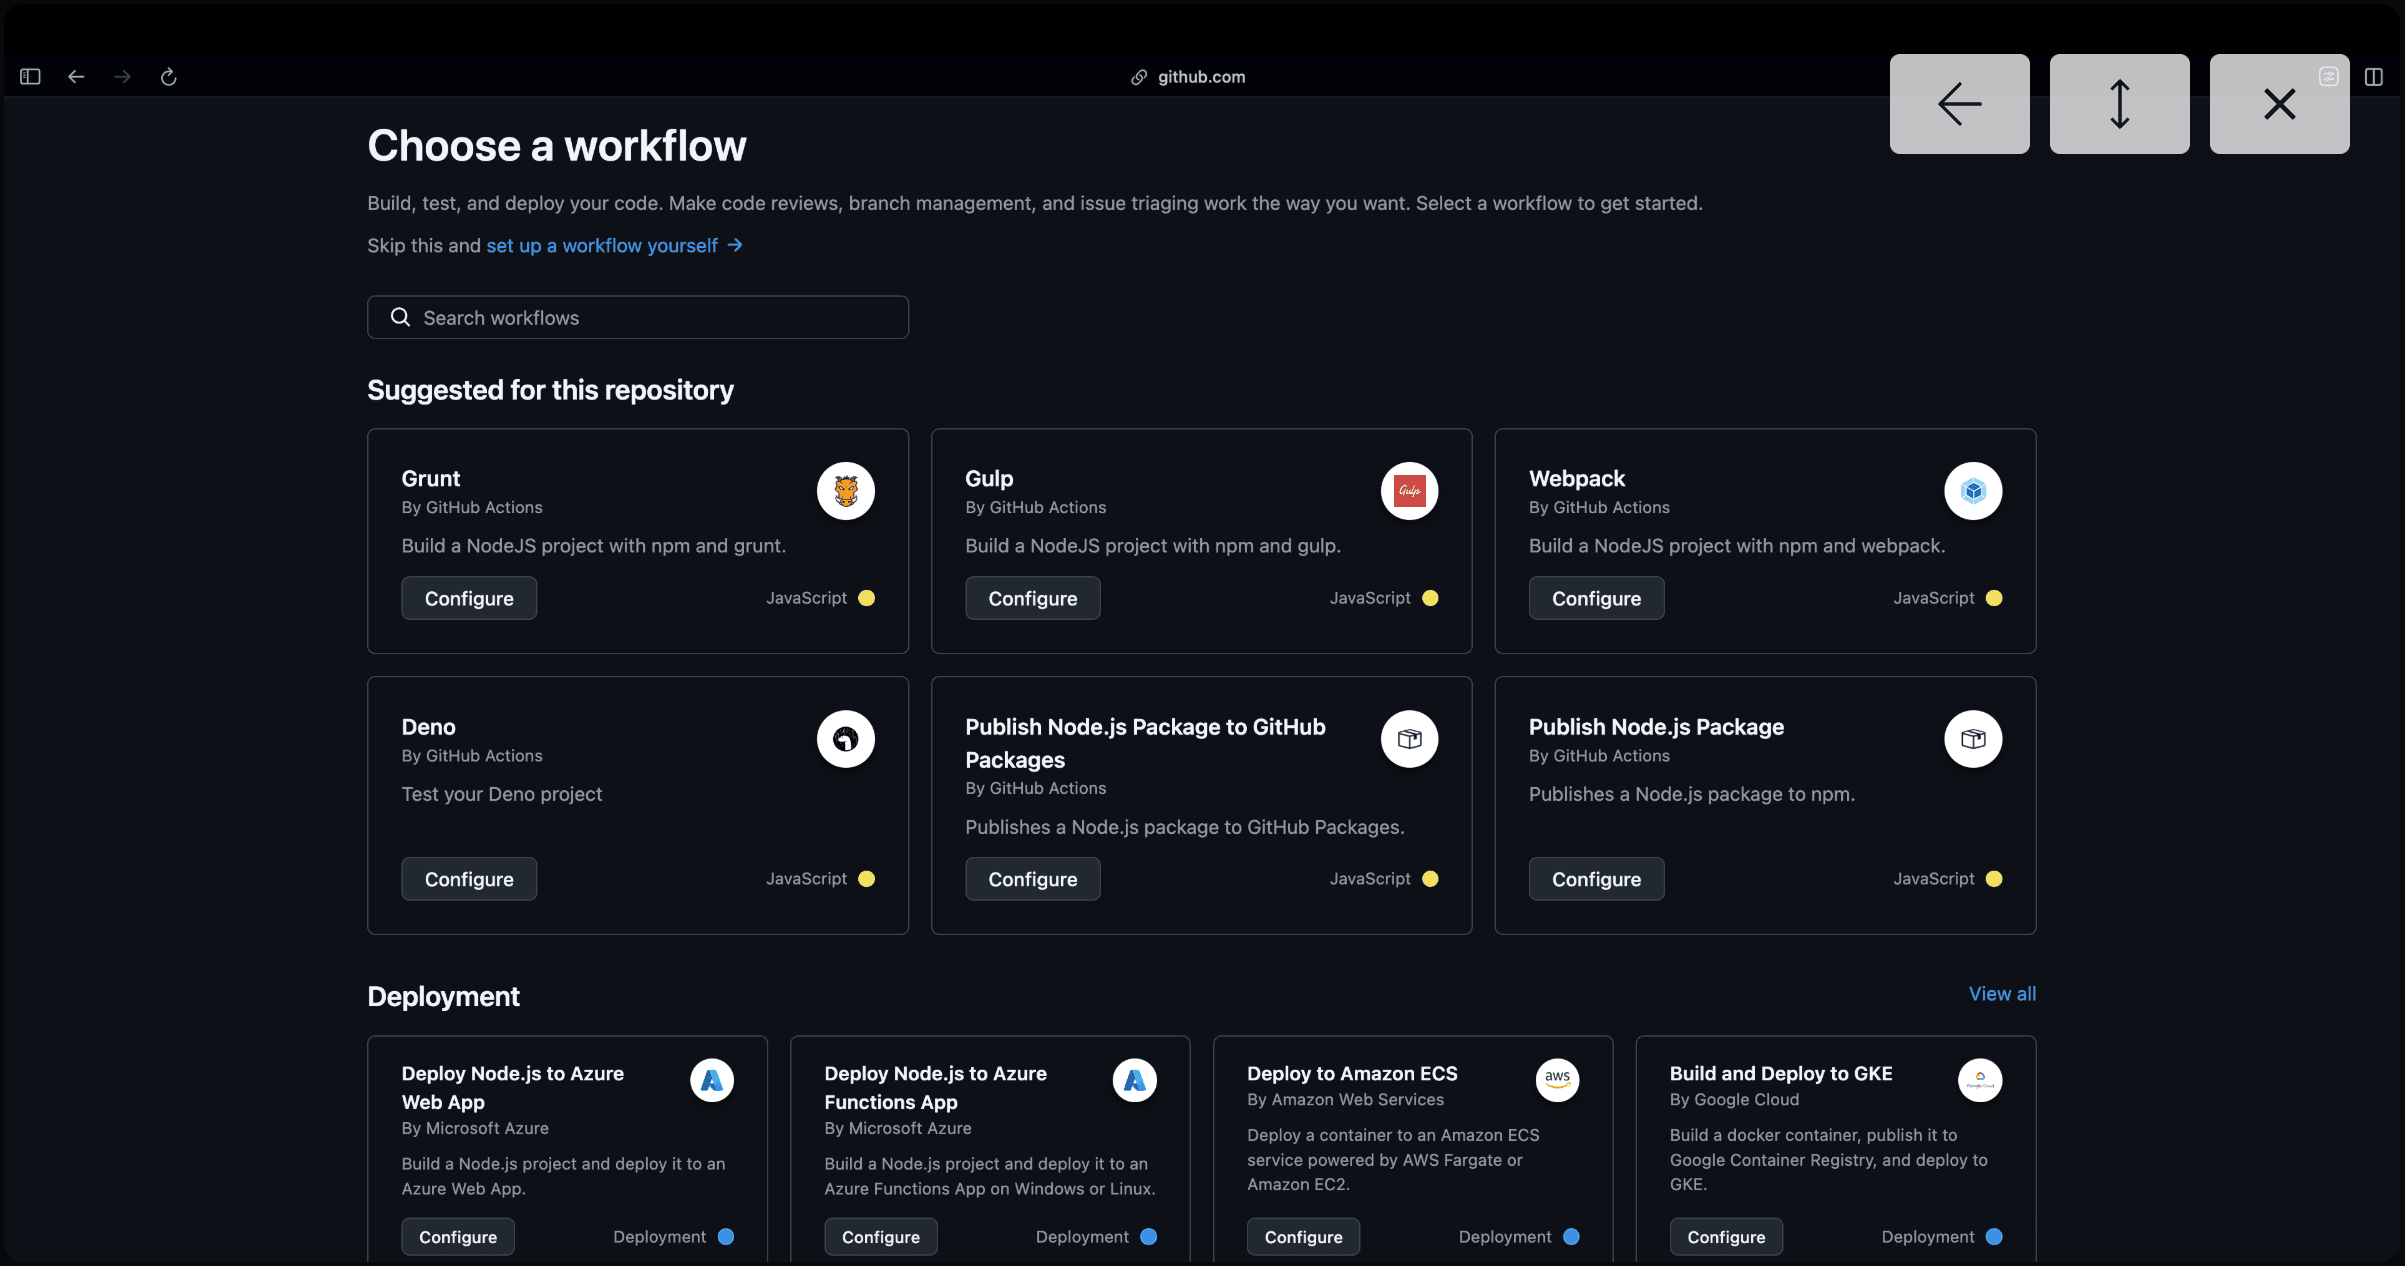Click the Deno dinosaur icon
The image size is (2405, 1266).
point(845,739)
